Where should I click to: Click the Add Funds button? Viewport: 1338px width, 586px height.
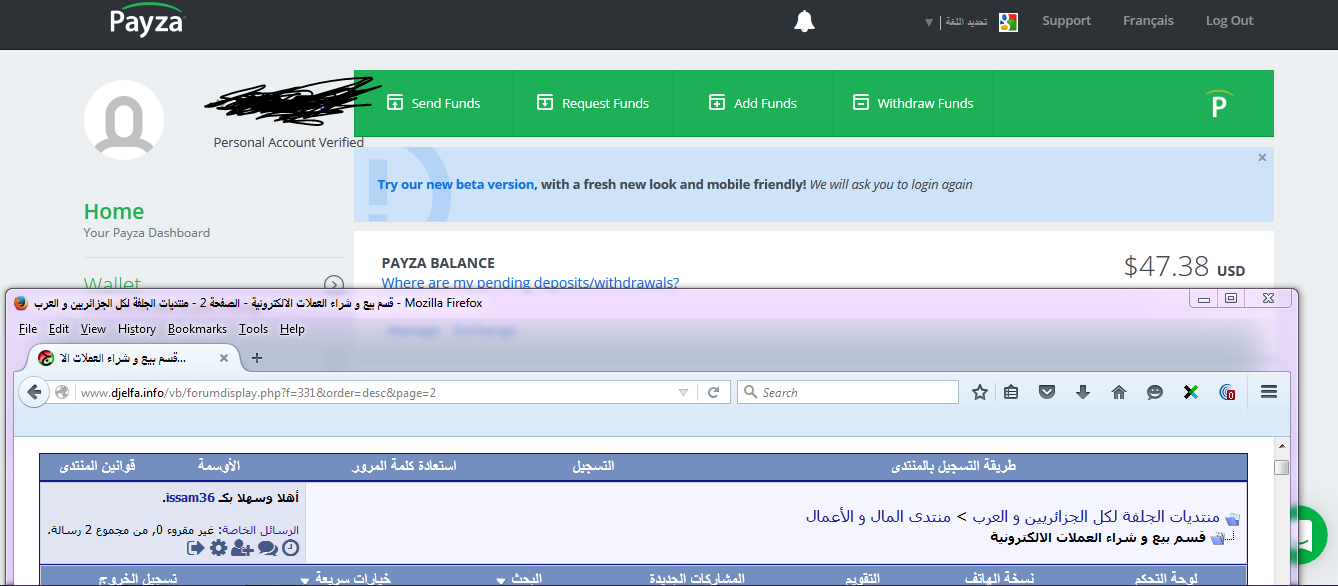coord(754,103)
